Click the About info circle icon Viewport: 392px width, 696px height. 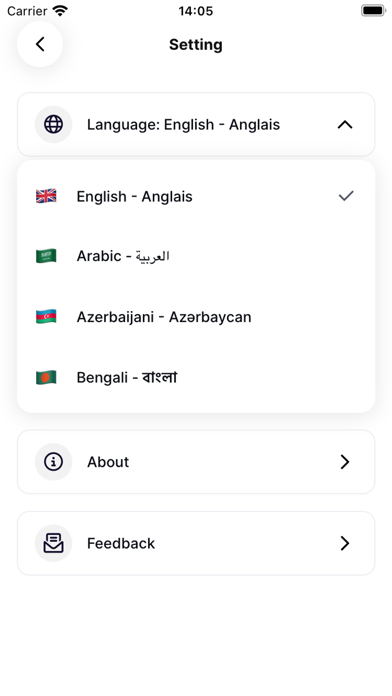(x=53, y=462)
